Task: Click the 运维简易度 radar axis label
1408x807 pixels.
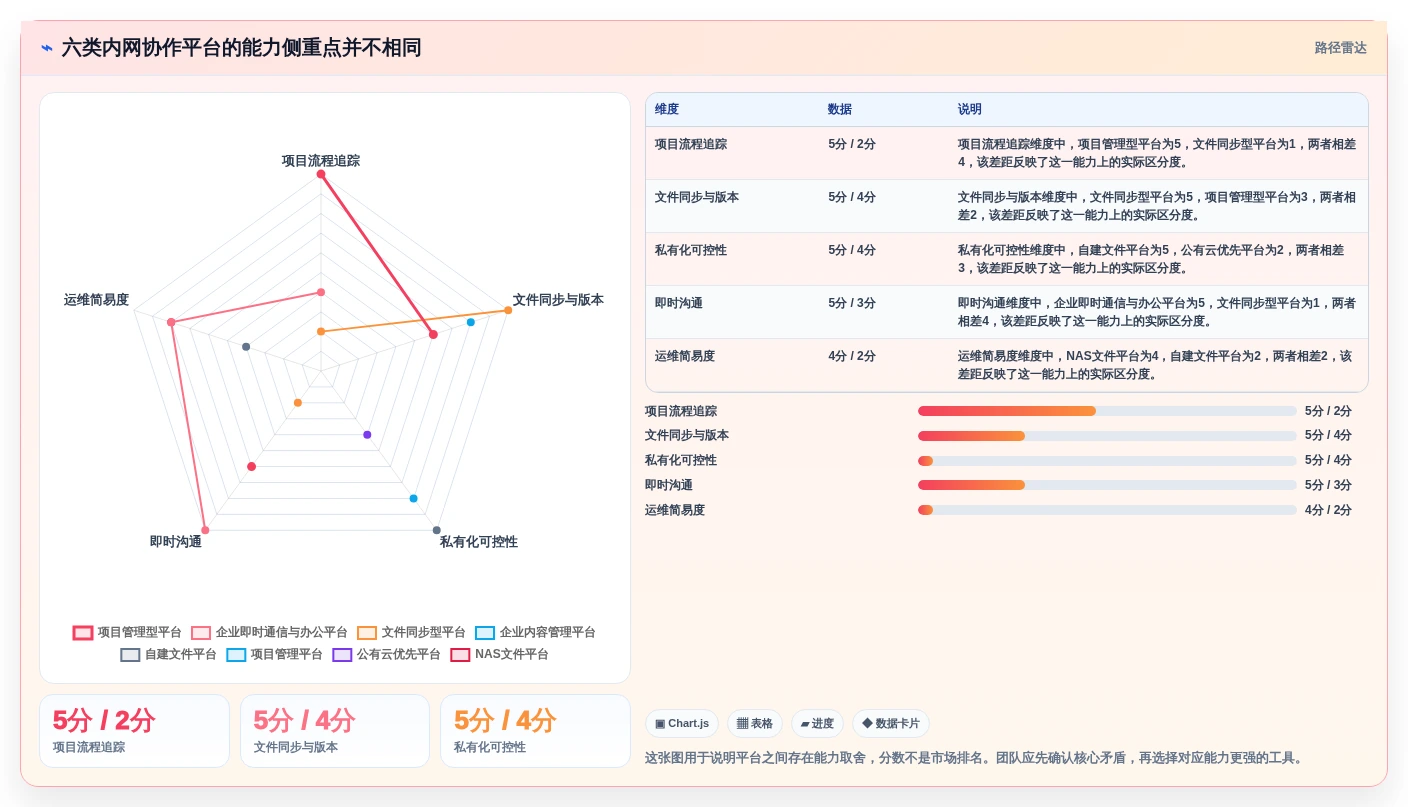Action: click(96, 300)
